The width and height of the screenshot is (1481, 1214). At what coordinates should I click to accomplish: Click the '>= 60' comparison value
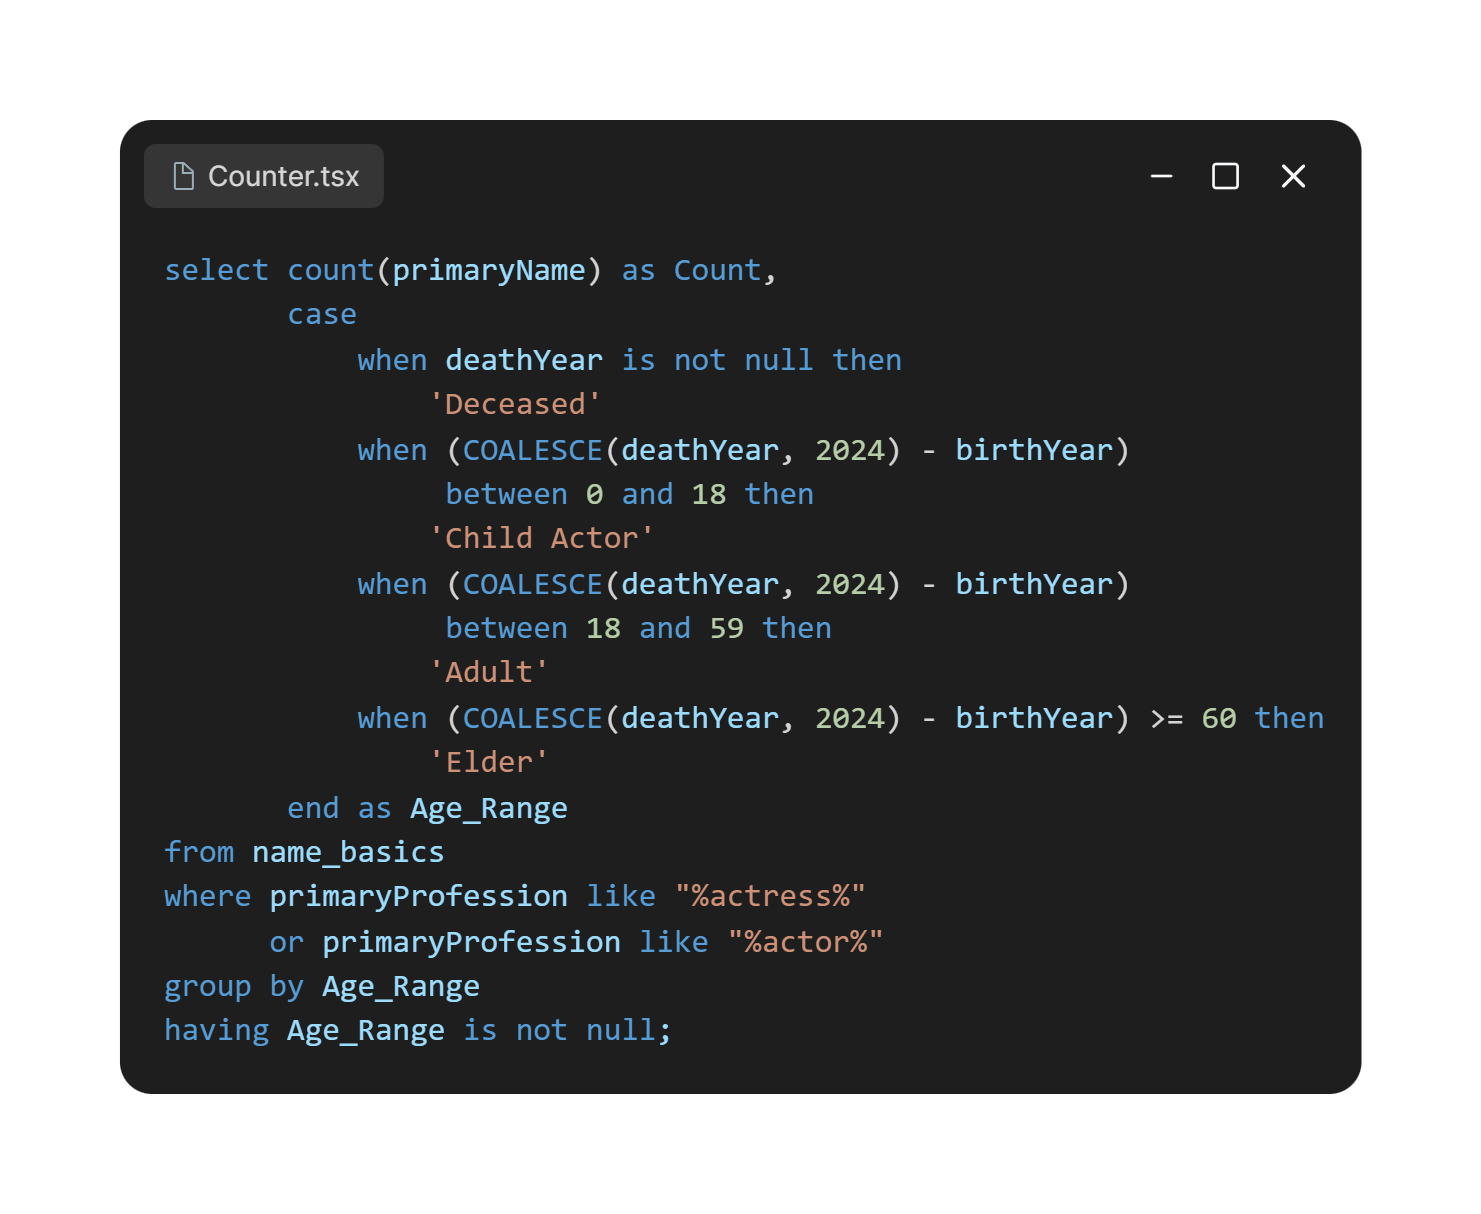(x=1193, y=718)
